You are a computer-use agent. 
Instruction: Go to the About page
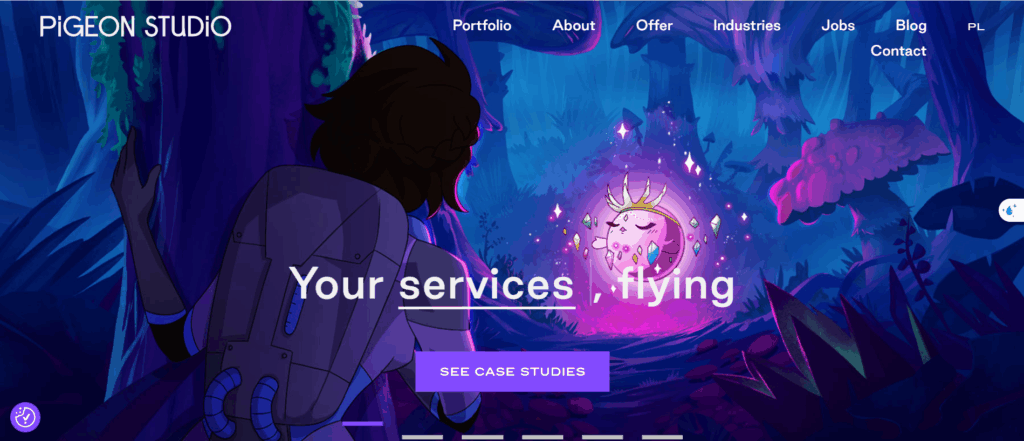pyautogui.click(x=573, y=25)
